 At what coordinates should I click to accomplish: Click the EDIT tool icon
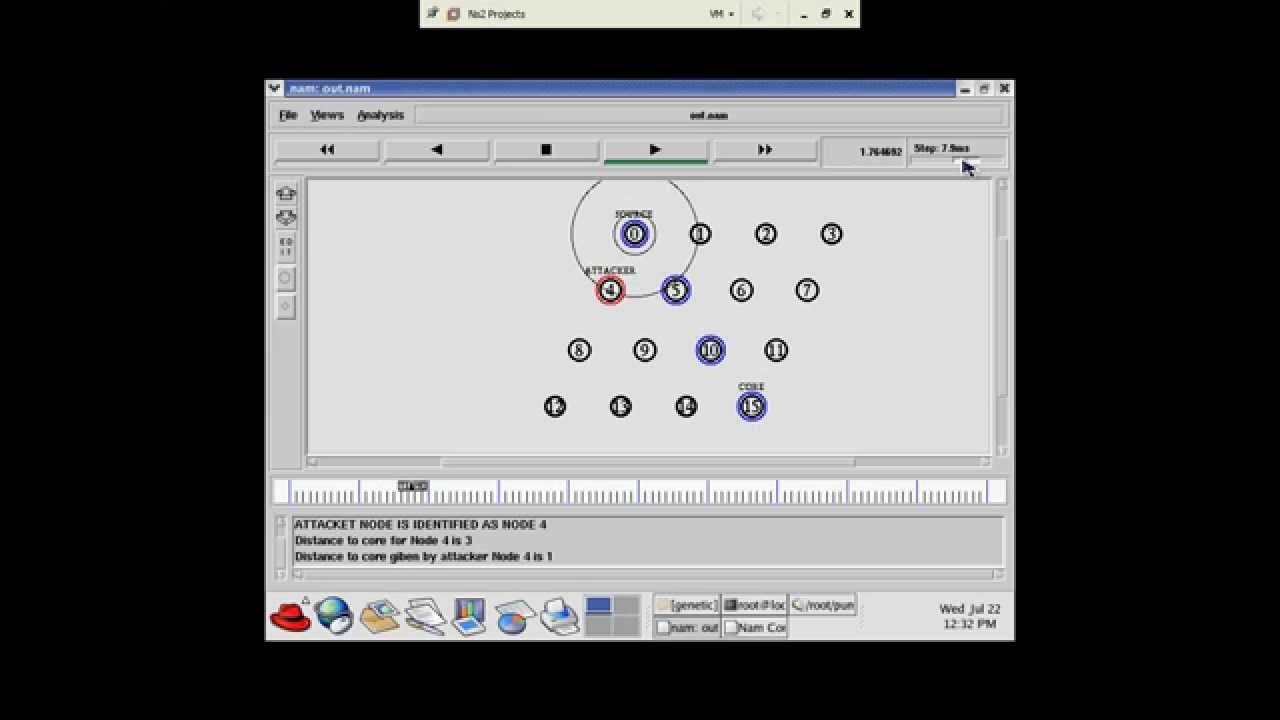(x=286, y=246)
